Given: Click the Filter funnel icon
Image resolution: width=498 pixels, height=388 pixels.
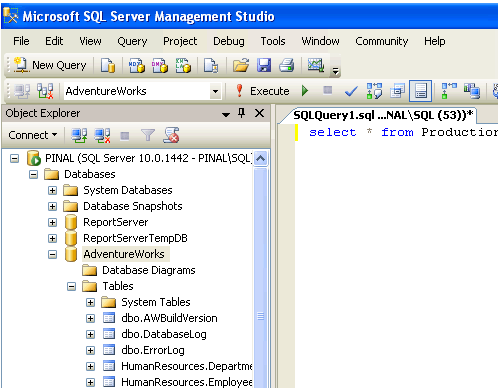Looking at the screenshot, I should (148, 135).
